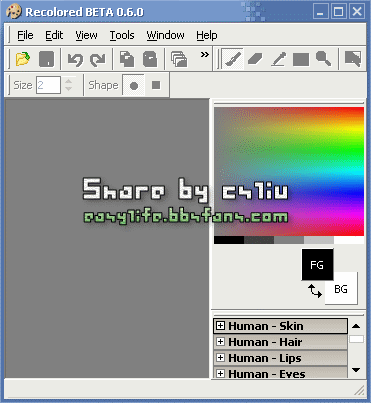Click into the Size input field
This screenshot has height=403, width=371.
pos(48,85)
